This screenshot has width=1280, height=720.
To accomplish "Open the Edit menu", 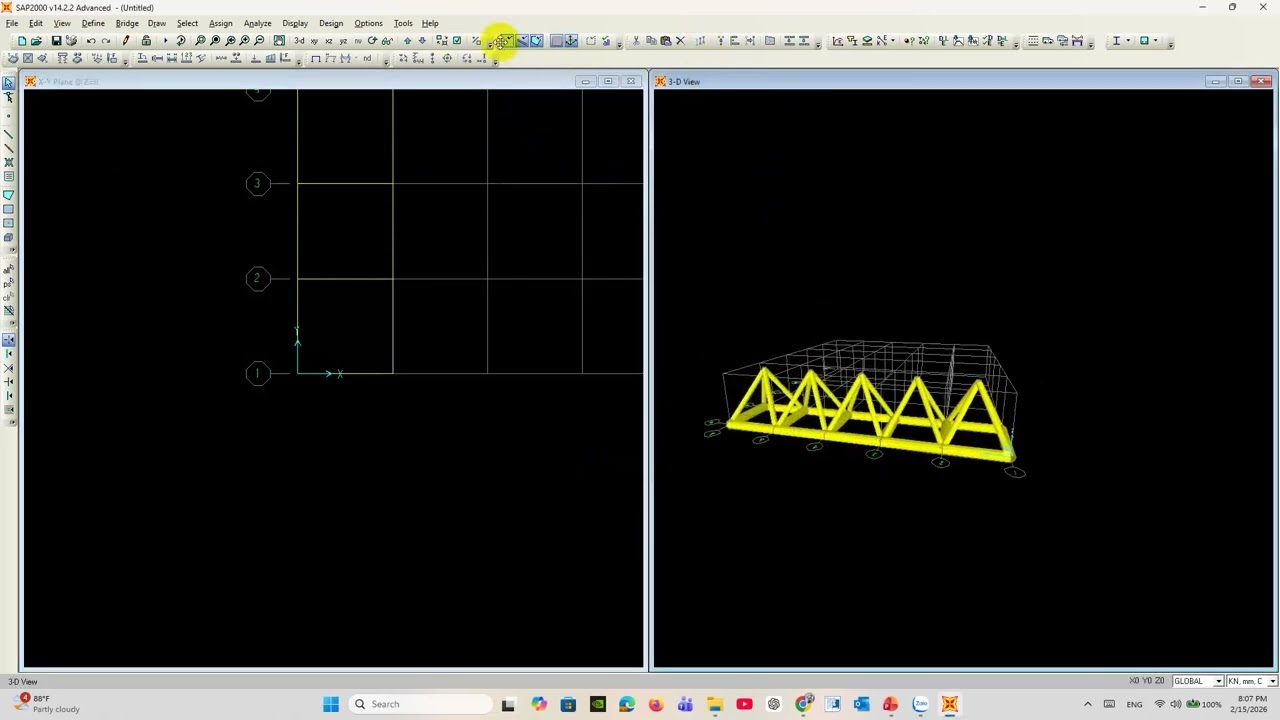I will pyautogui.click(x=35, y=23).
